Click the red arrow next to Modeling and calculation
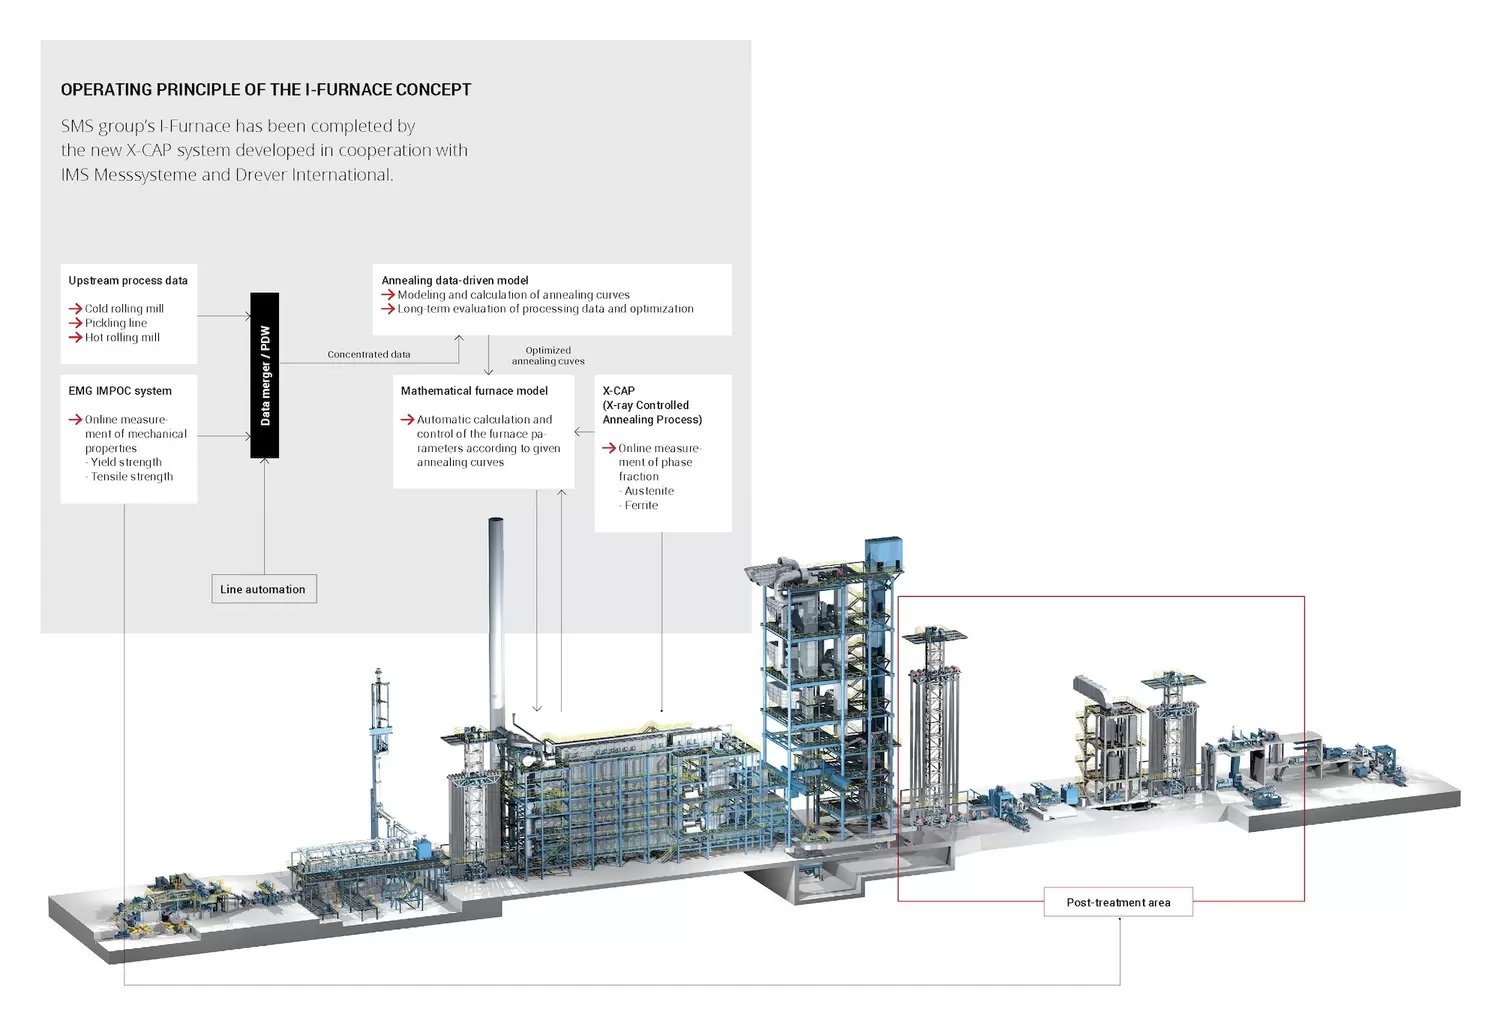This screenshot has width=1500, height=1023. (x=388, y=295)
